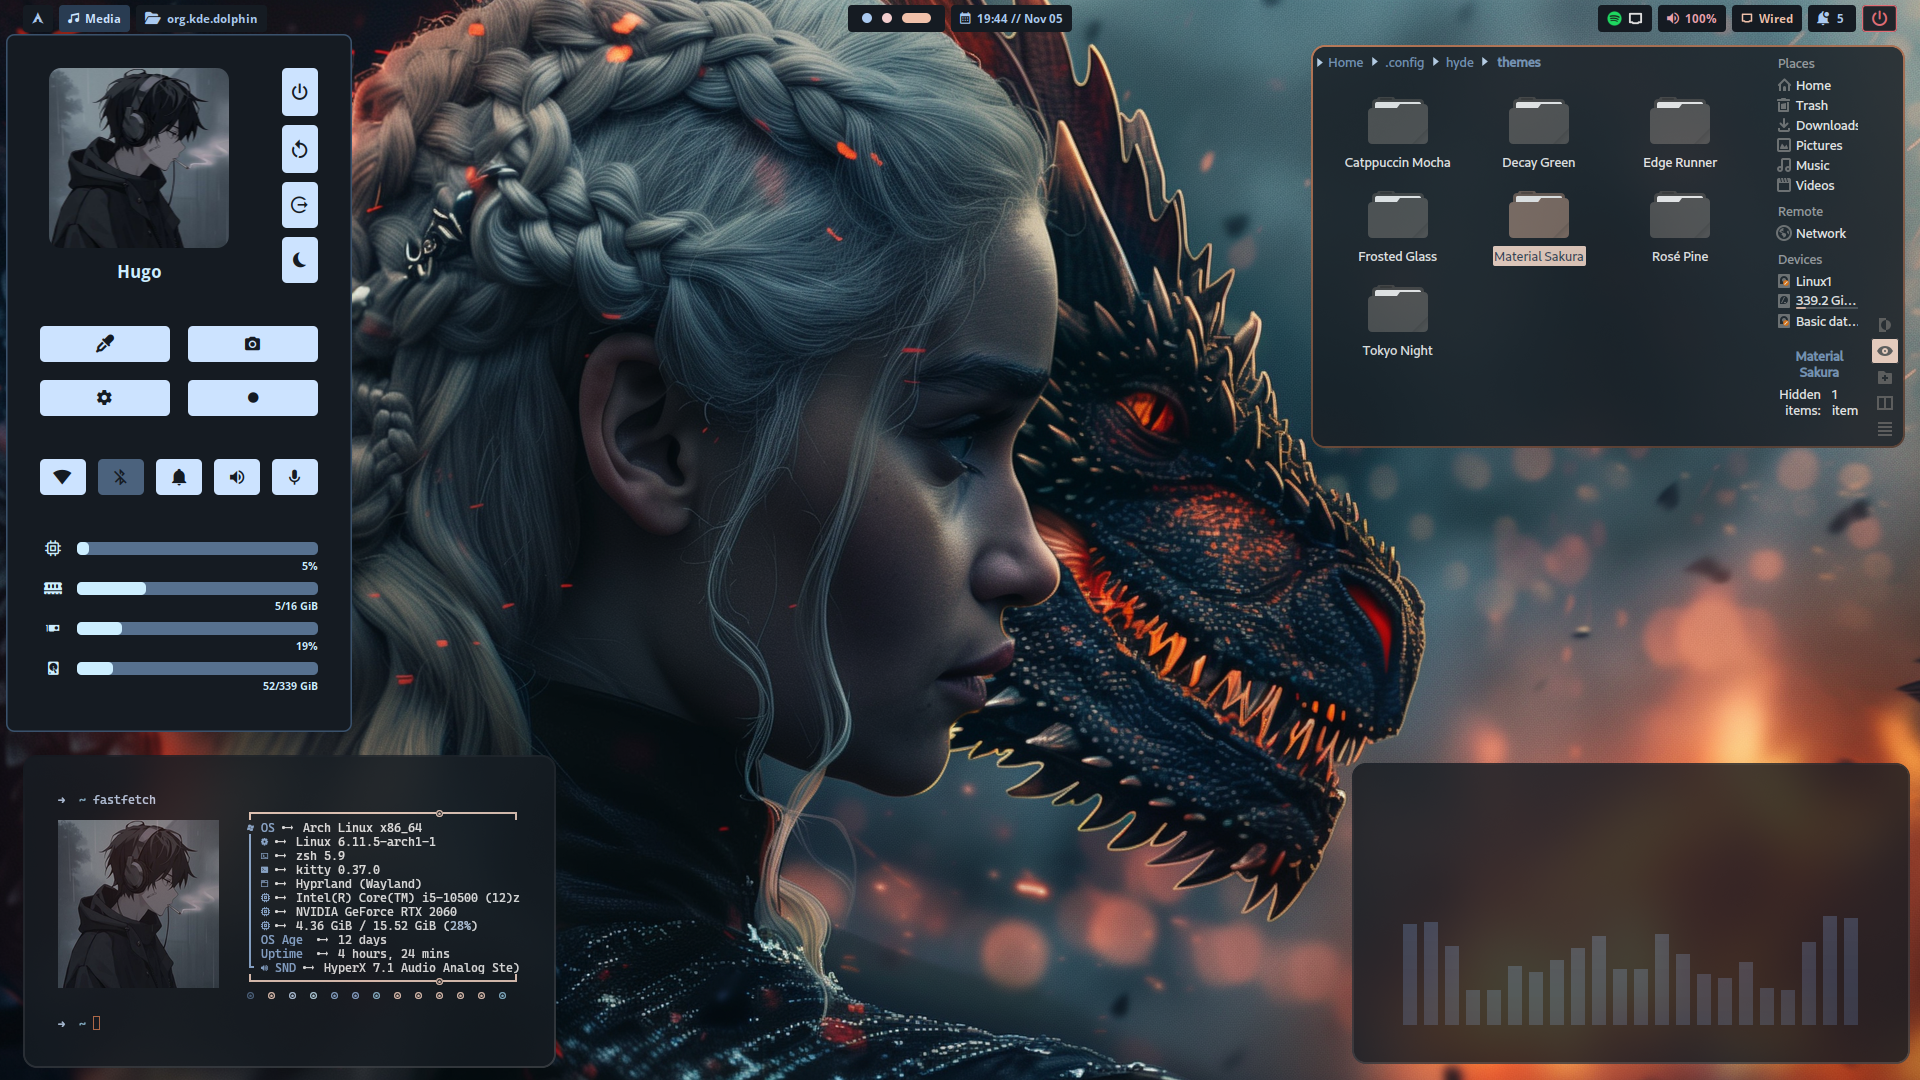Toggle the Wi-Fi button
The height and width of the screenshot is (1080, 1920).
pyautogui.click(x=63, y=477)
